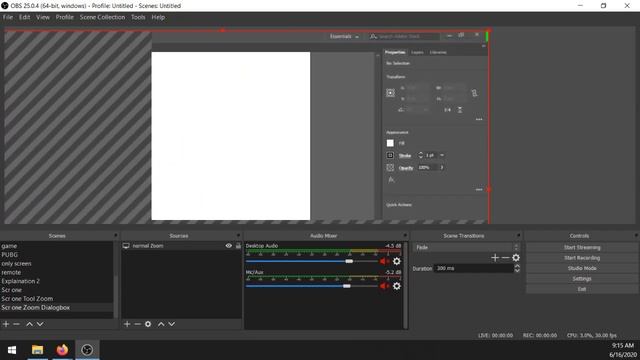This screenshot has width=640, height=360.
Task: Remove the configurable transition with the minus icon
Action: [505, 258]
